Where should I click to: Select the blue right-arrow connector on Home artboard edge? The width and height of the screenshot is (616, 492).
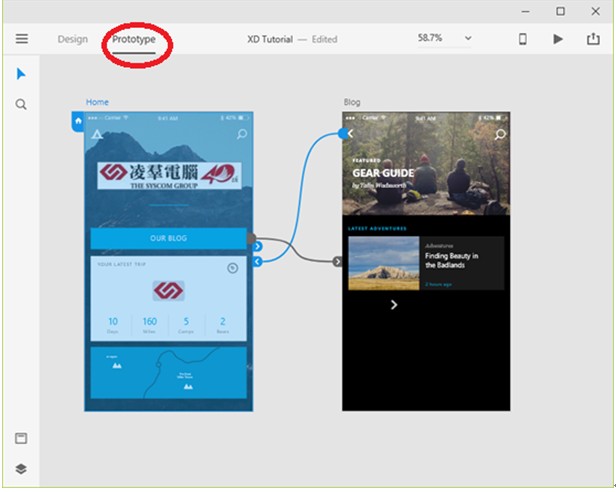tap(258, 247)
